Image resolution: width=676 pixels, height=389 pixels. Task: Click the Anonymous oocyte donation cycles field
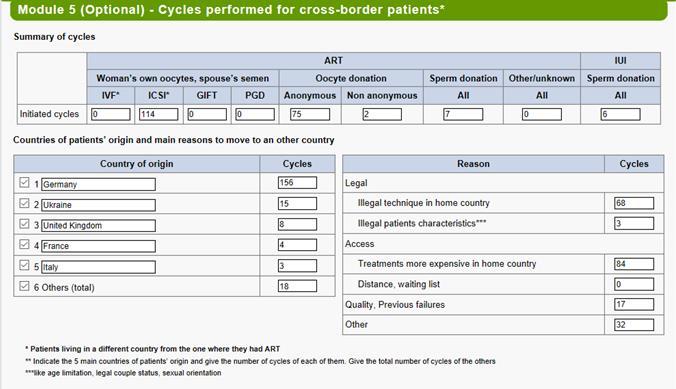click(310, 114)
